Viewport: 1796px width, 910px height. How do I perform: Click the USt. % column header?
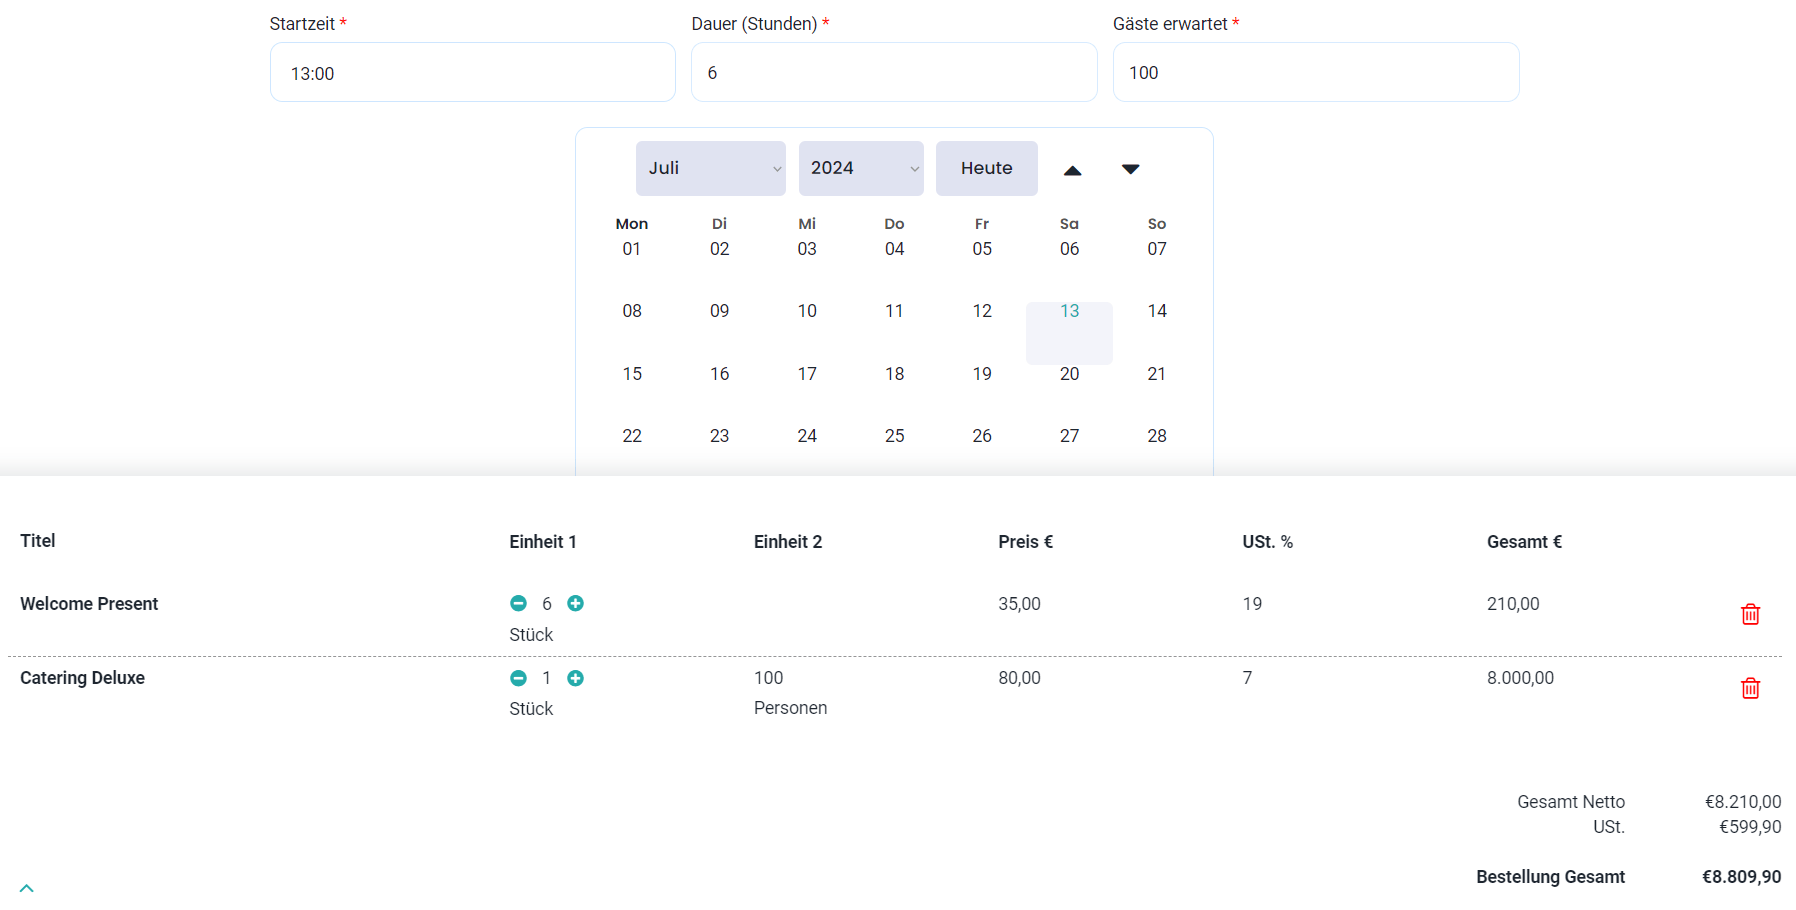1267,542
